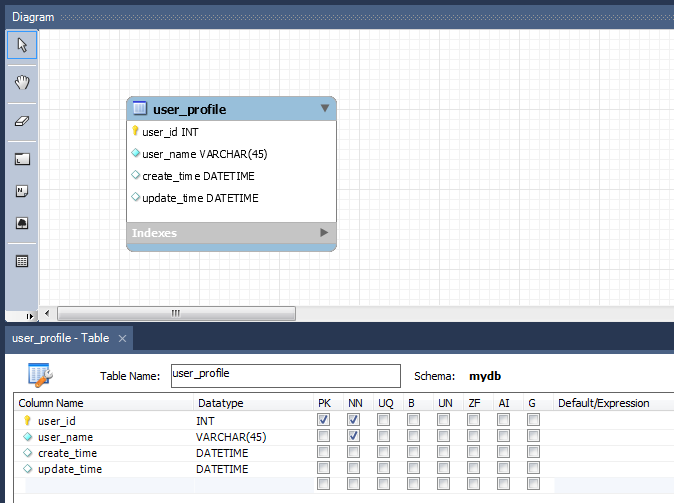Activate the hand pan tool

(22, 82)
